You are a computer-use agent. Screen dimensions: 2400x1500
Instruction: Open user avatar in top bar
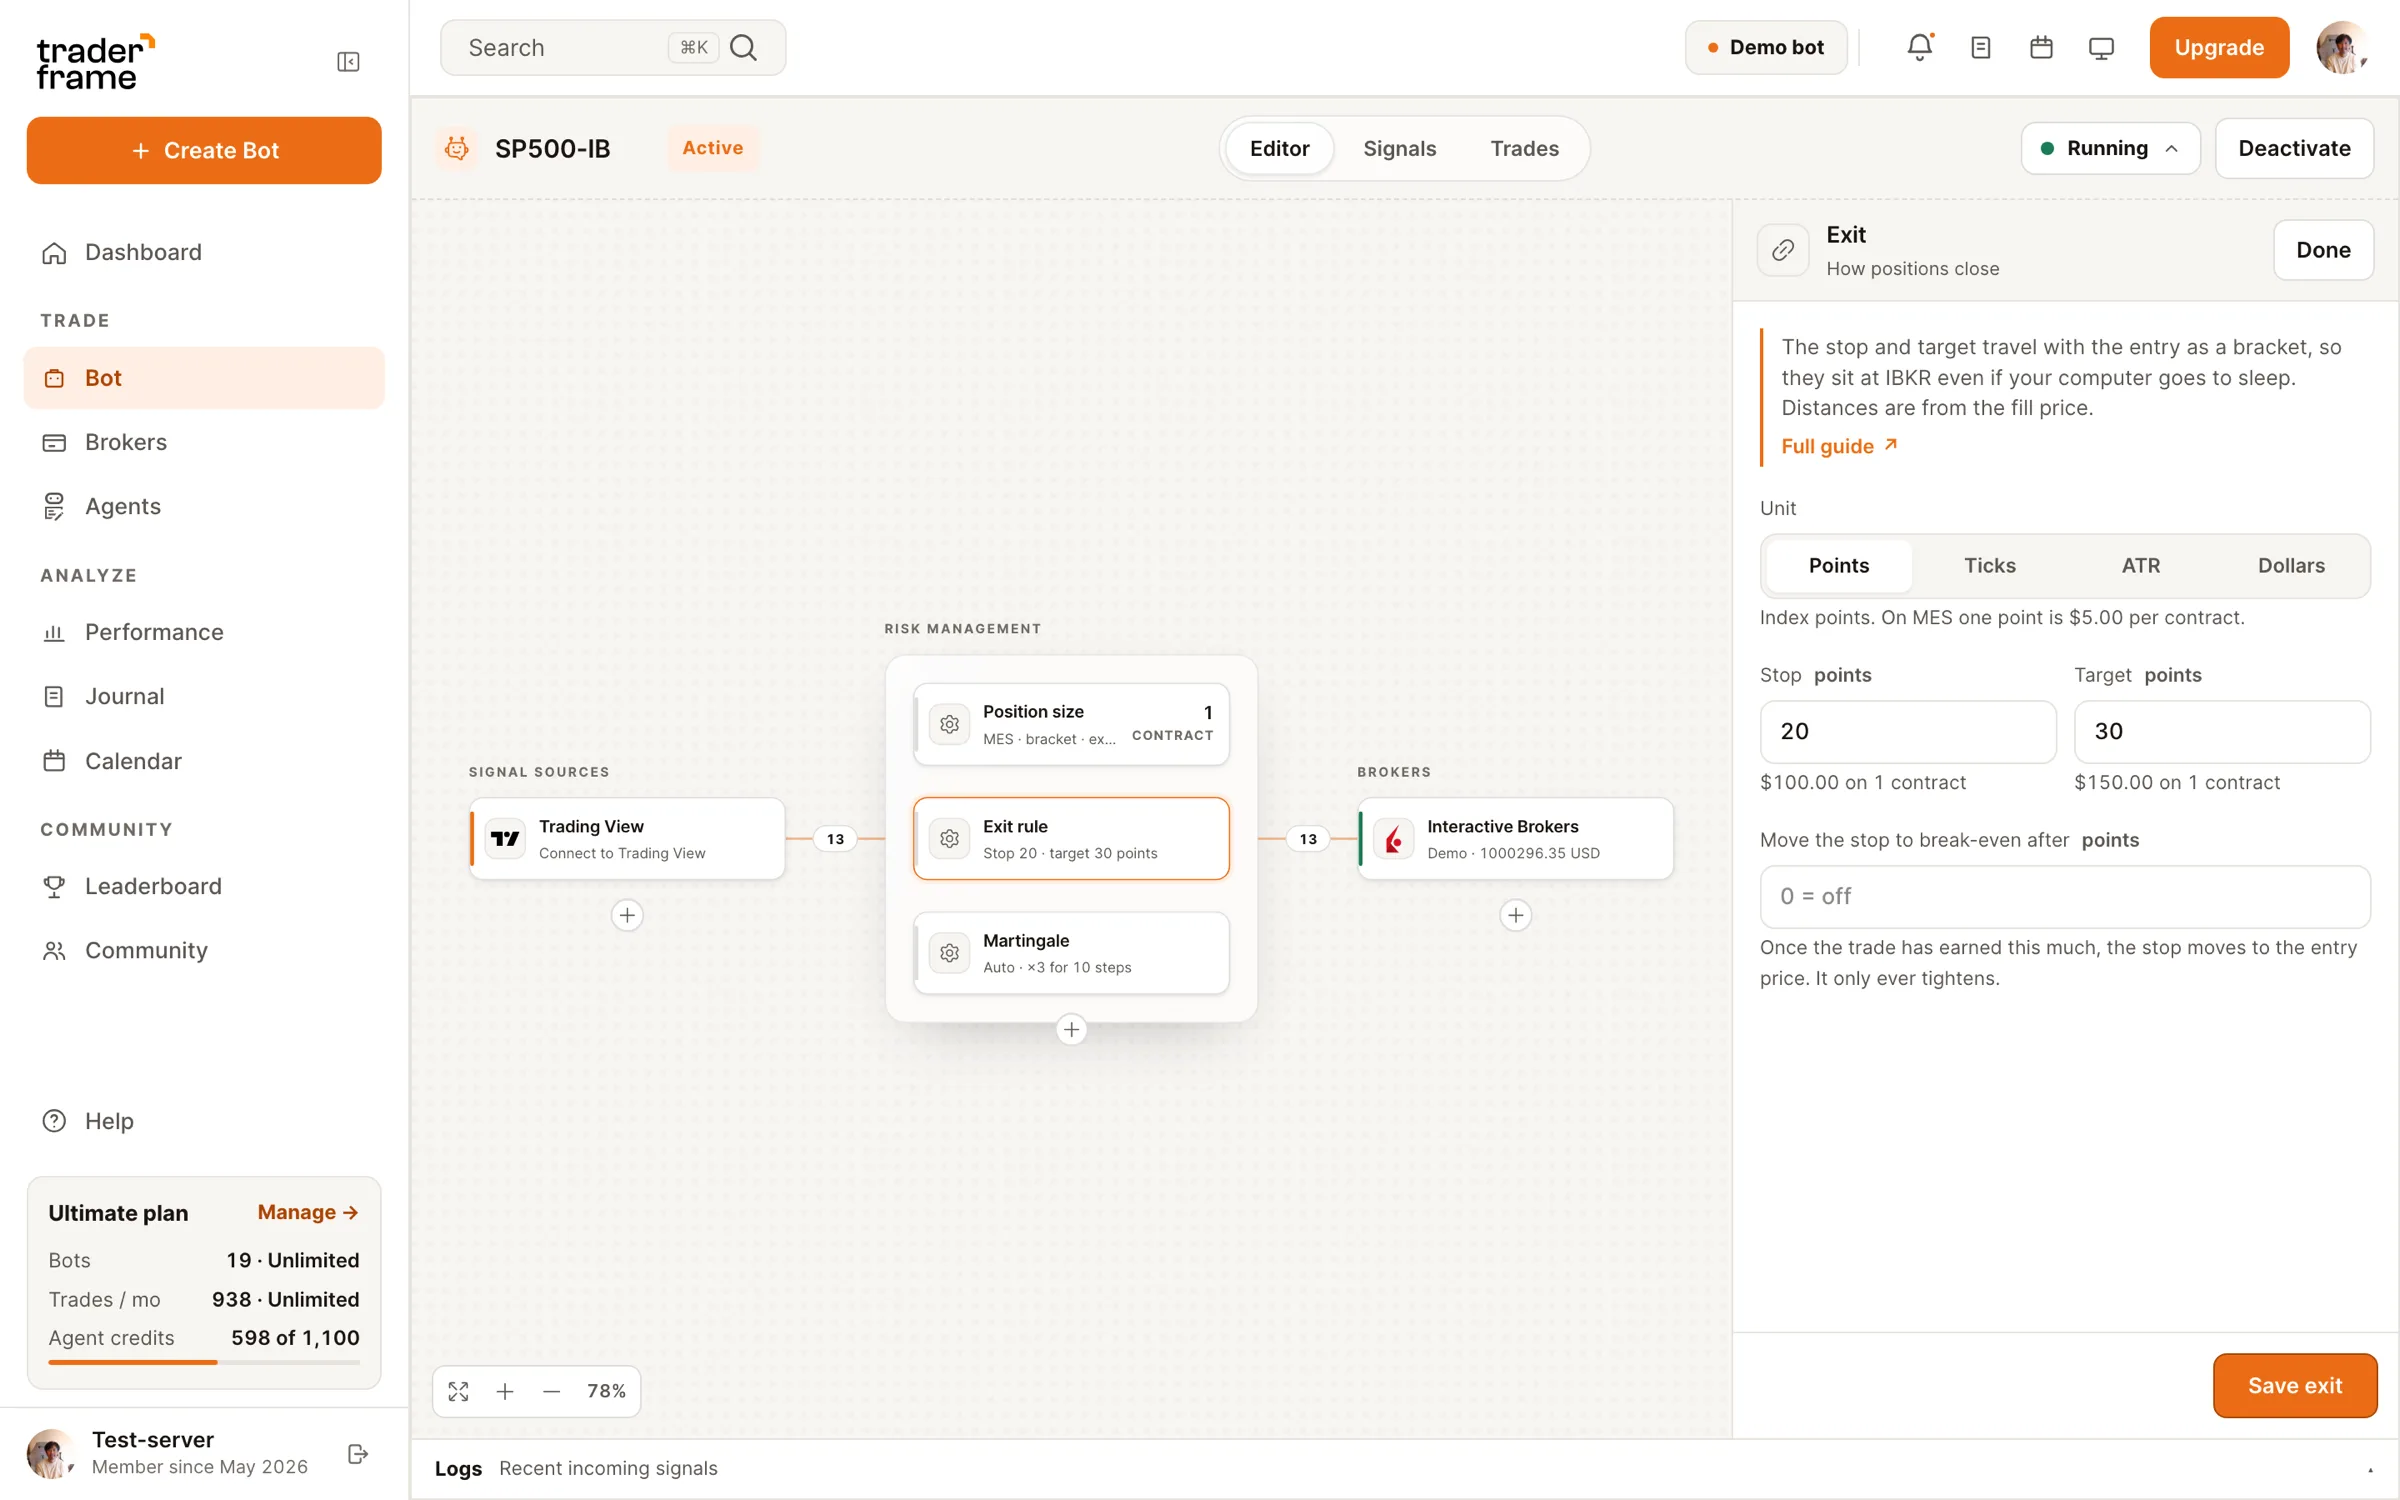click(2341, 47)
